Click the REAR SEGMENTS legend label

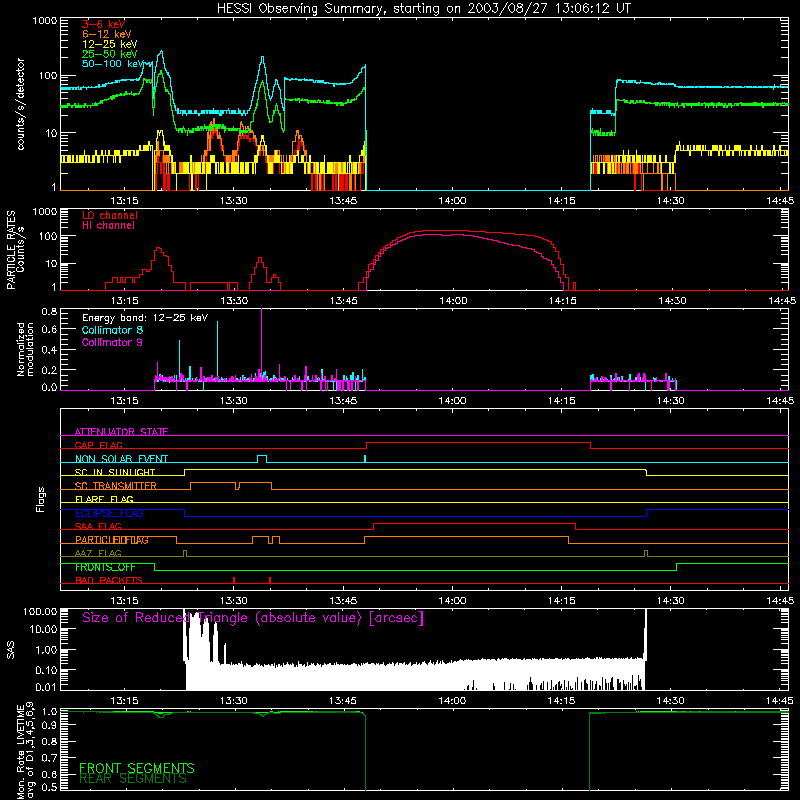click(133, 779)
